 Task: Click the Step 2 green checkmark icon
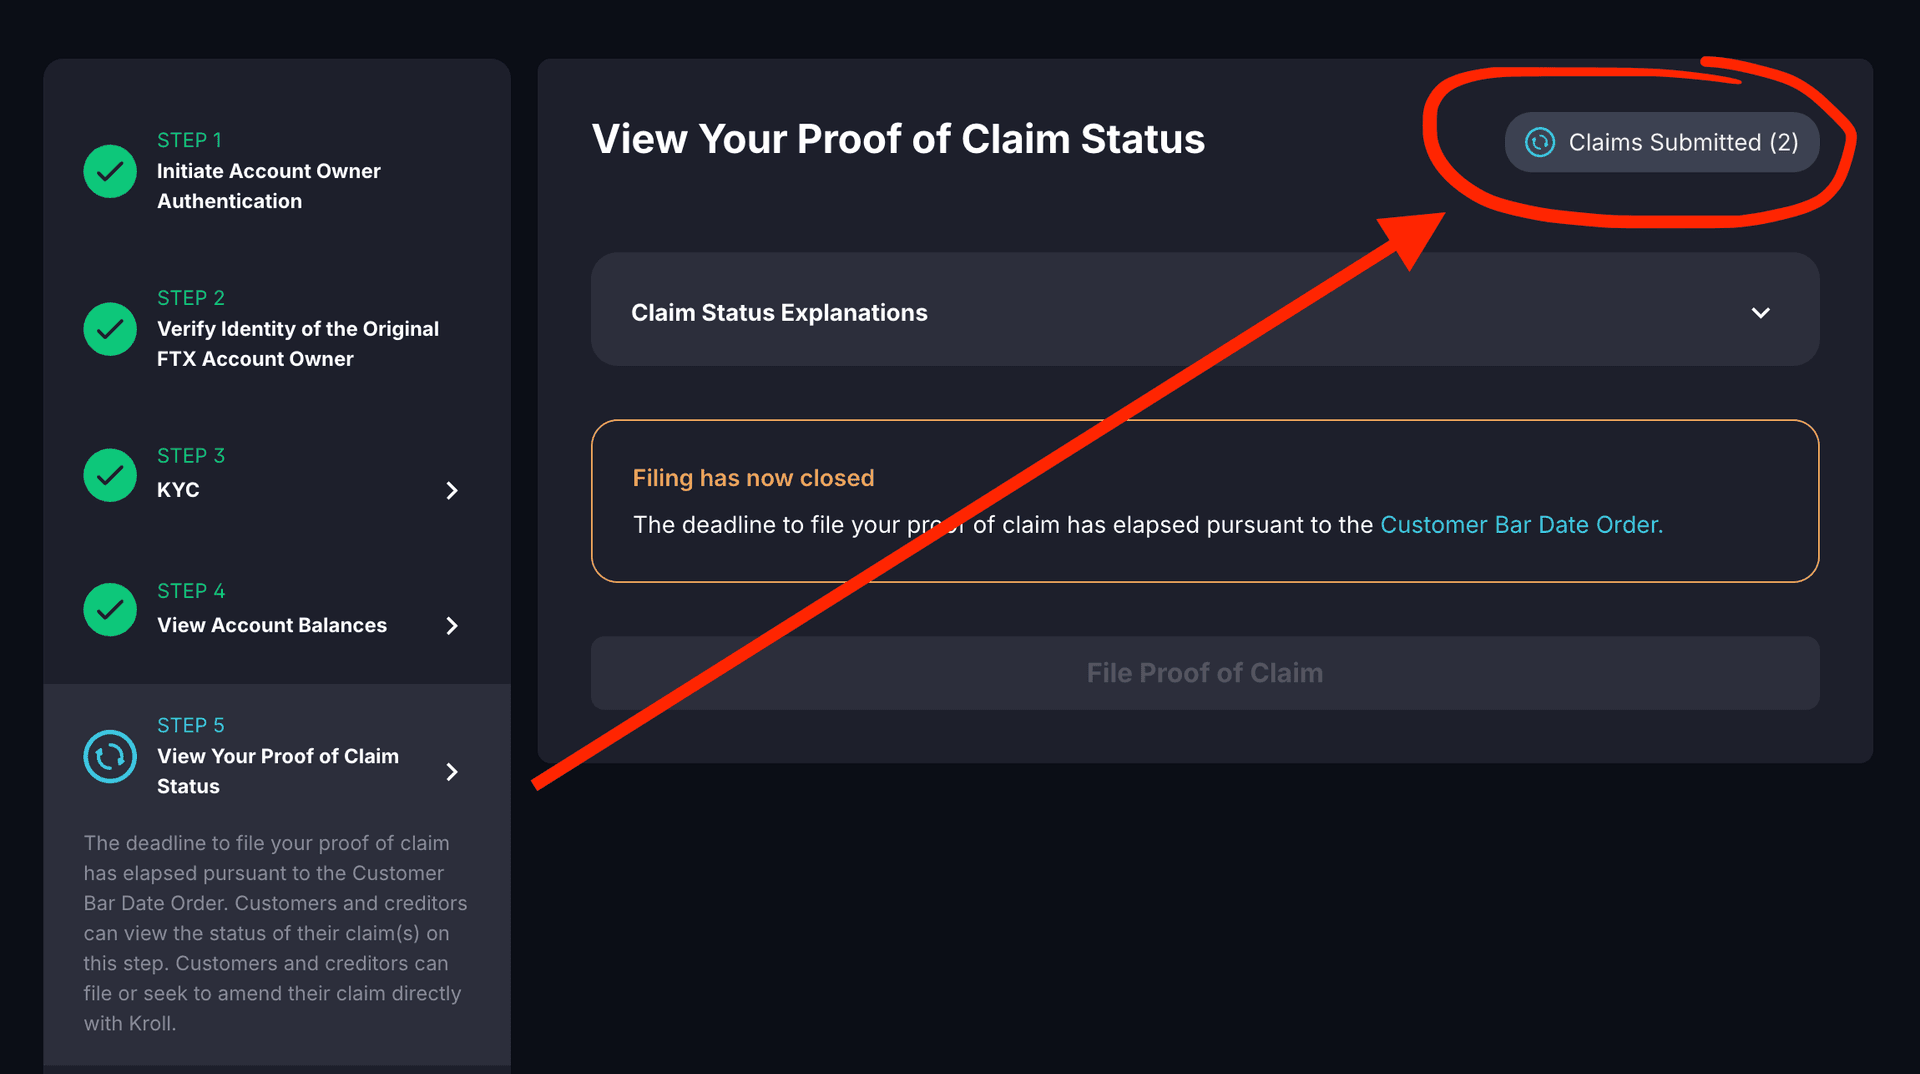[109, 329]
